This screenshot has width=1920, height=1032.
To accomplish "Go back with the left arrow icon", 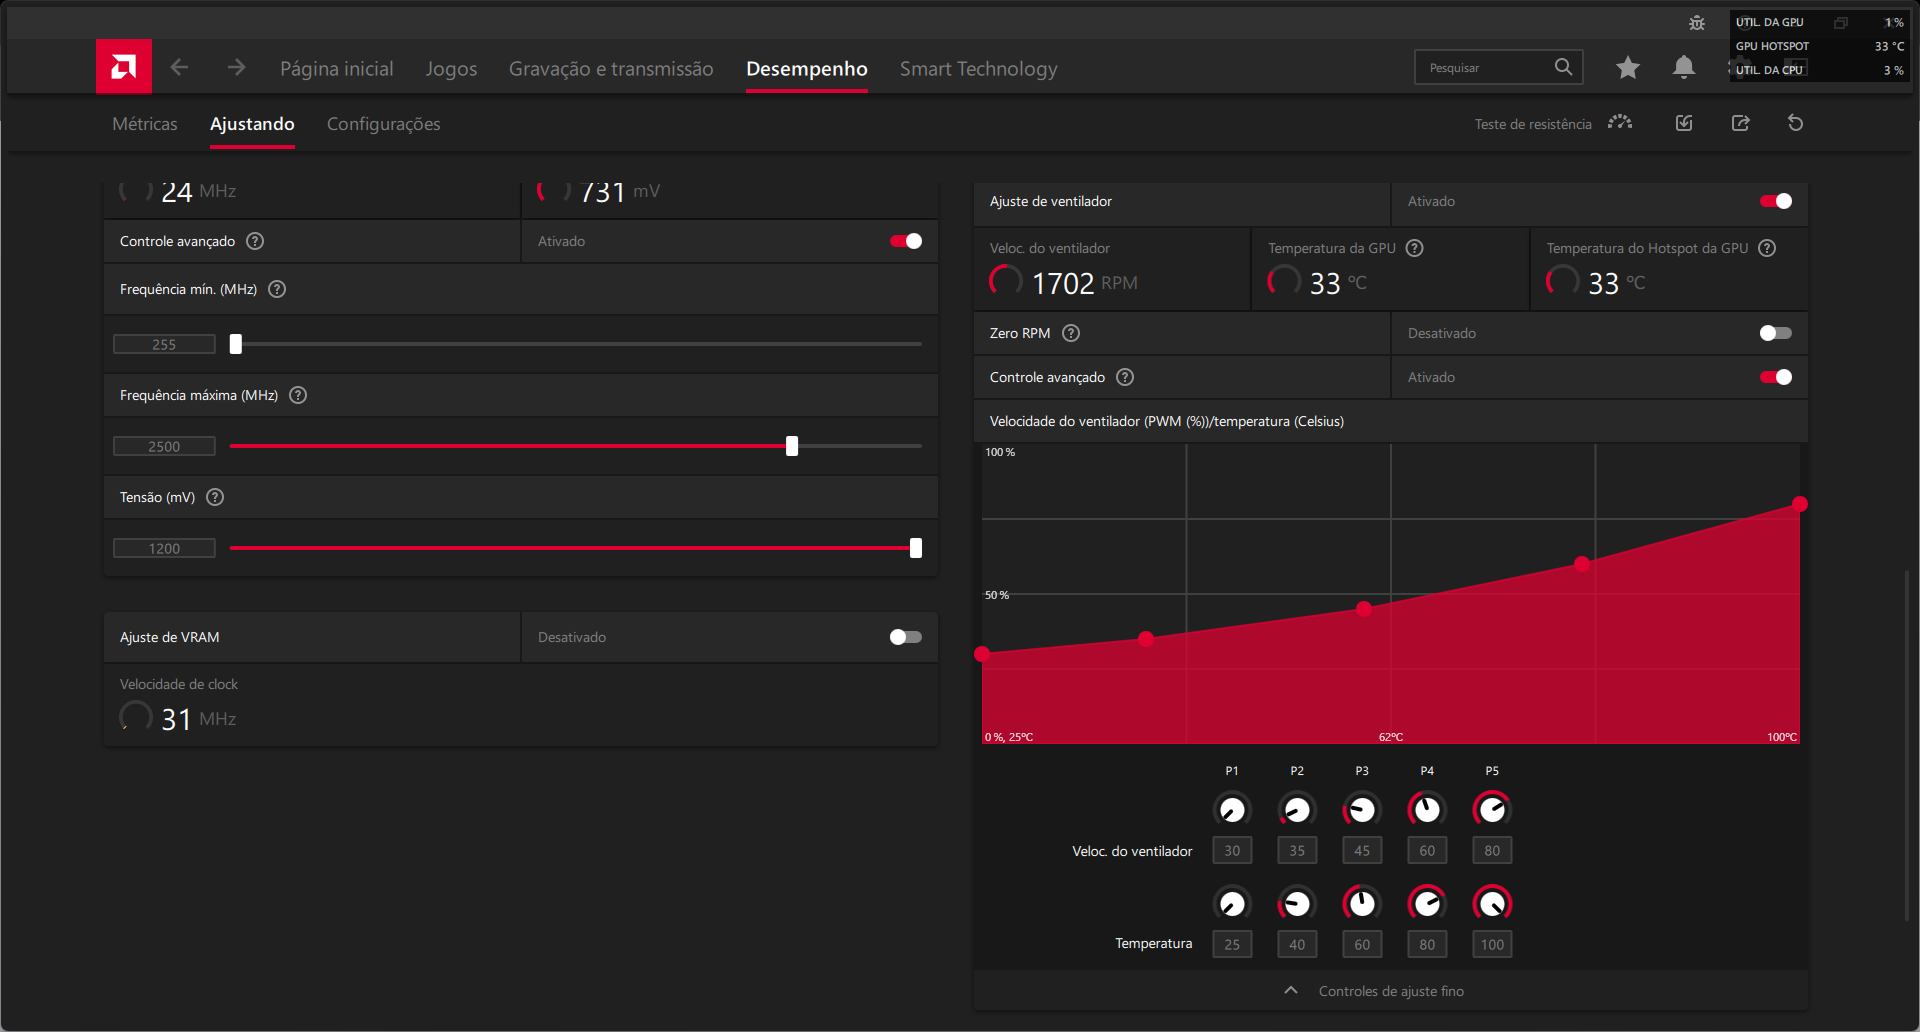I will pyautogui.click(x=180, y=67).
